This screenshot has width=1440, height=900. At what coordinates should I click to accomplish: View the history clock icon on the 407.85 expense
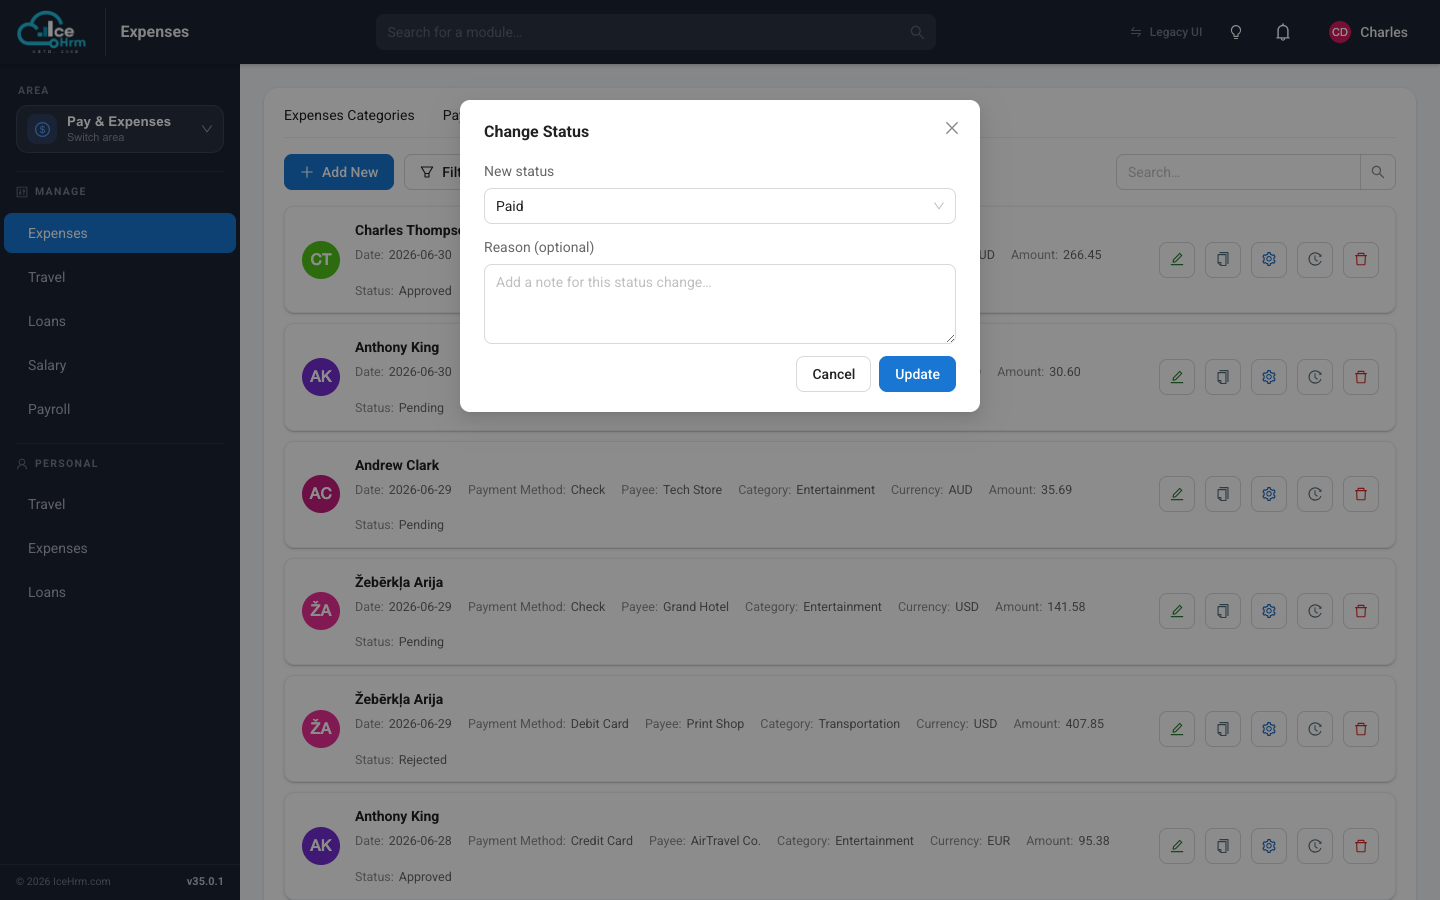[1315, 729]
